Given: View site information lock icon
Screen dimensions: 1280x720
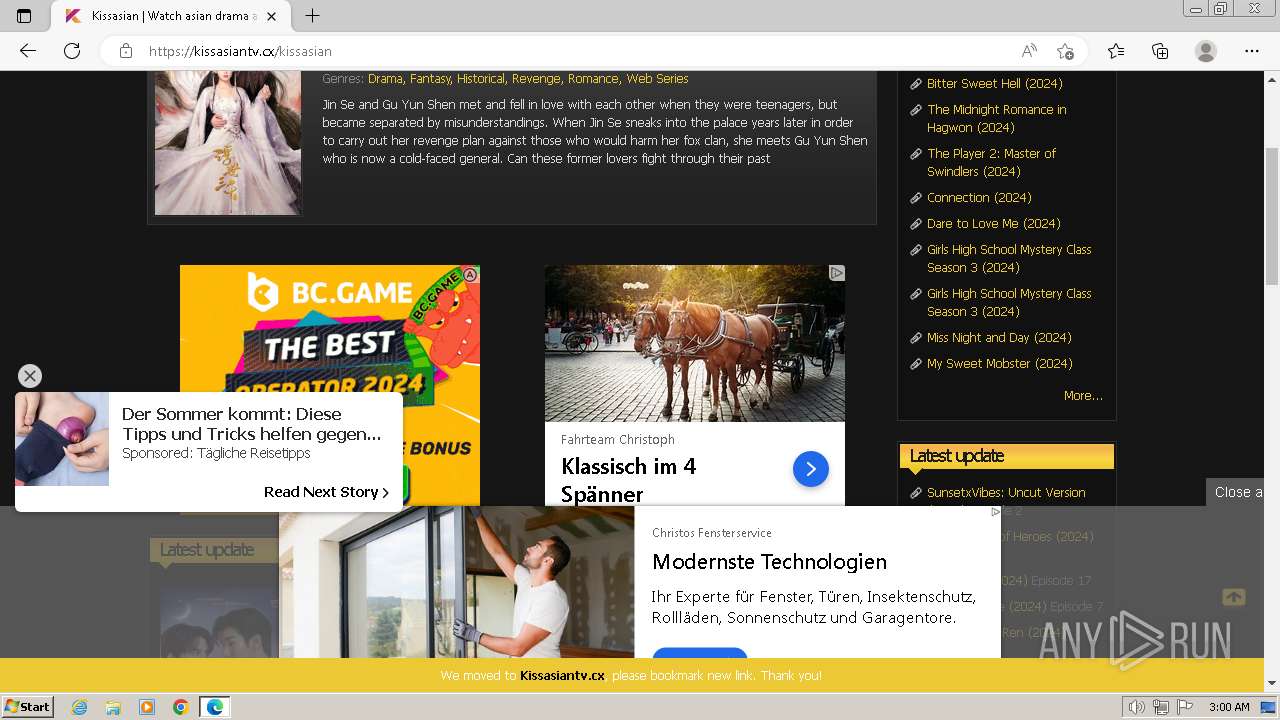Looking at the screenshot, I should coord(125,51).
